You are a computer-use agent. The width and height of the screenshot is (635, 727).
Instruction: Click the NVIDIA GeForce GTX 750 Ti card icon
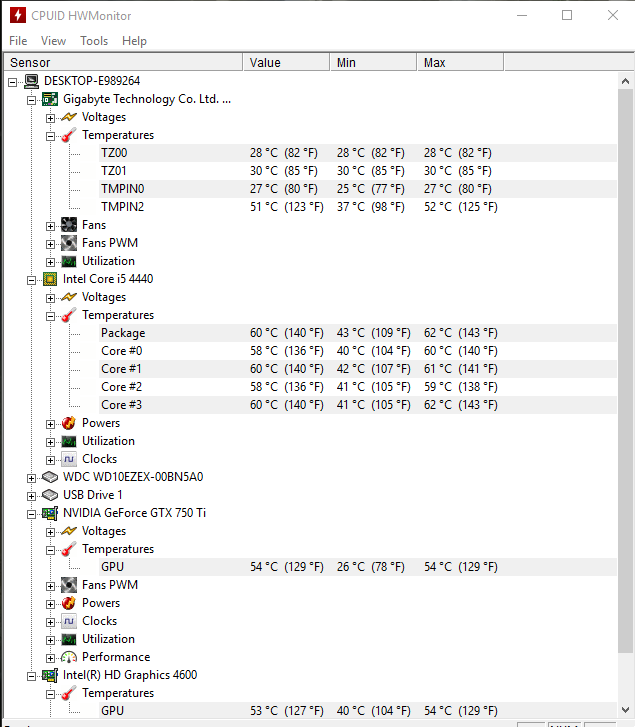[x=50, y=513]
